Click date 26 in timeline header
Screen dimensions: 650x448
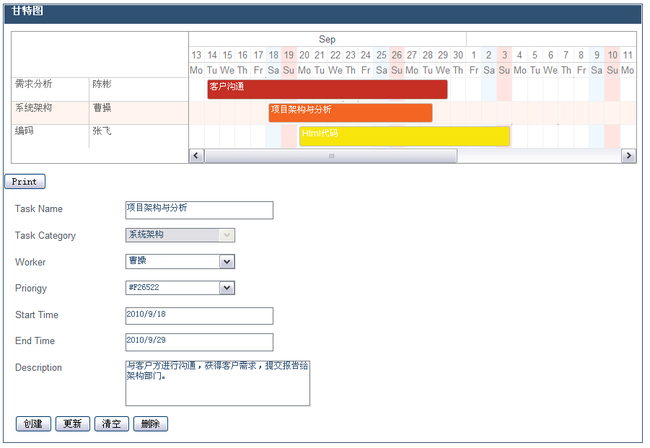[397, 55]
